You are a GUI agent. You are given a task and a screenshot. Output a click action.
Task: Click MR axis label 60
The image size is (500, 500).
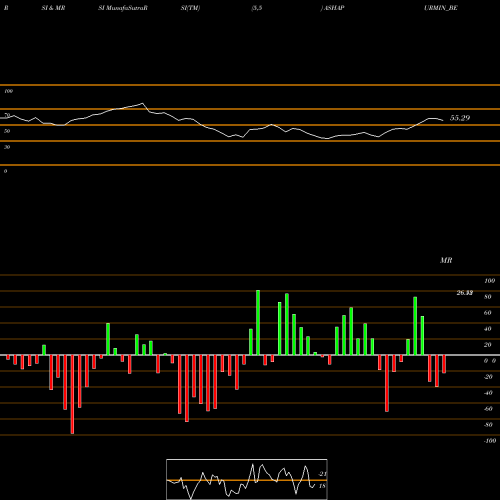(488, 313)
